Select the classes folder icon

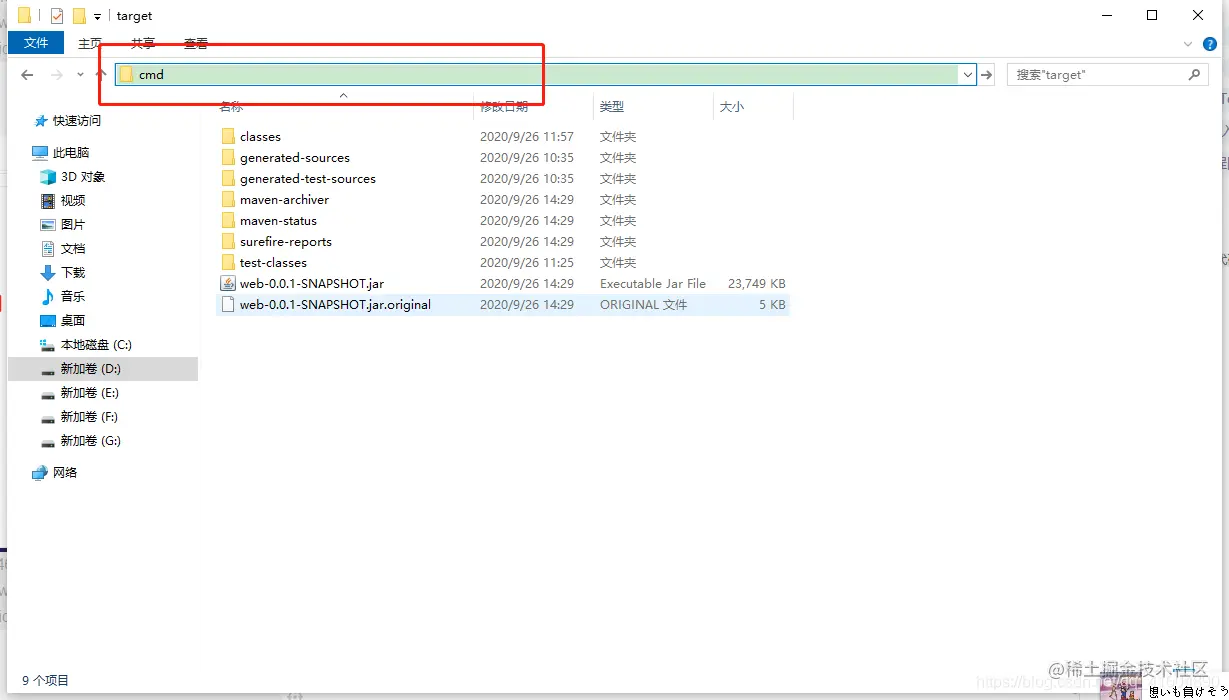click(x=228, y=136)
